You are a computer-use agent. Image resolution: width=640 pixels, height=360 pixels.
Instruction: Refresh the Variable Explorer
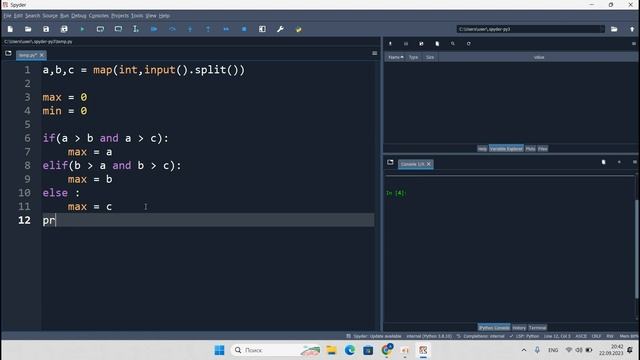coord(469,44)
